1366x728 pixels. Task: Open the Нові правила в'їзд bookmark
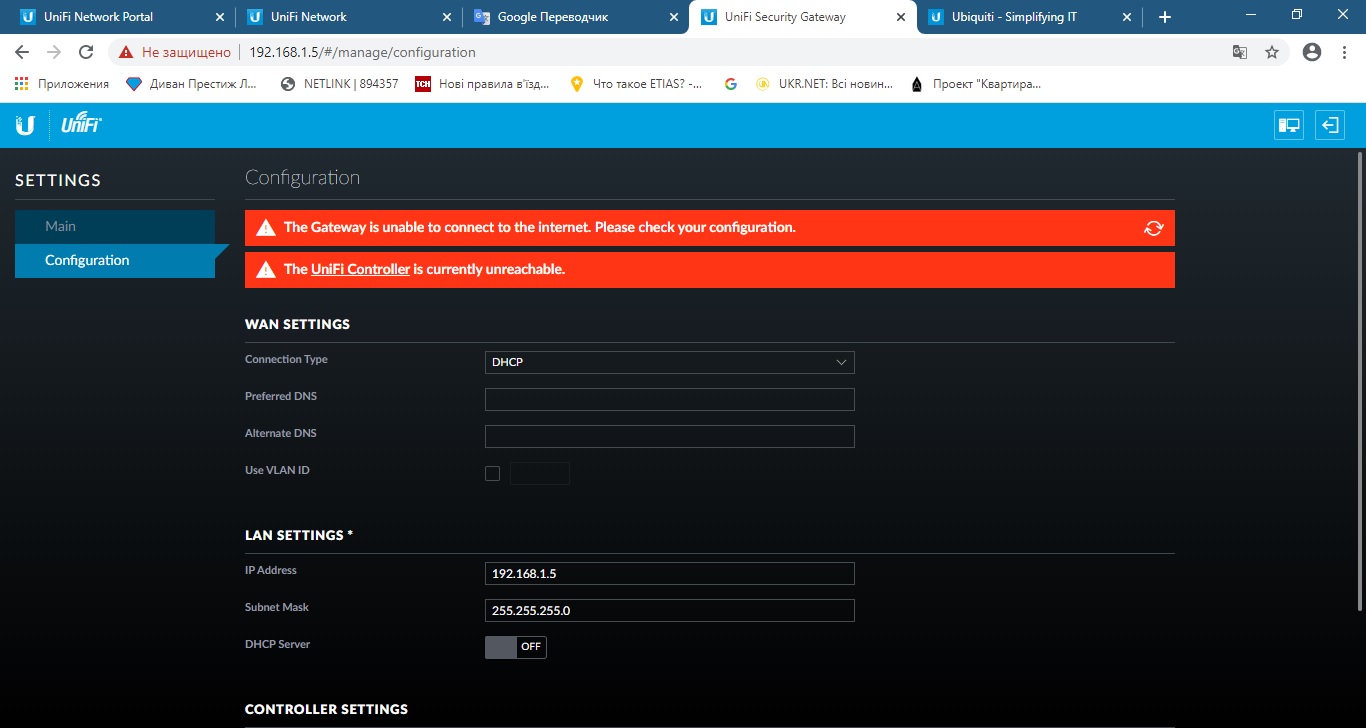click(483, 84)
